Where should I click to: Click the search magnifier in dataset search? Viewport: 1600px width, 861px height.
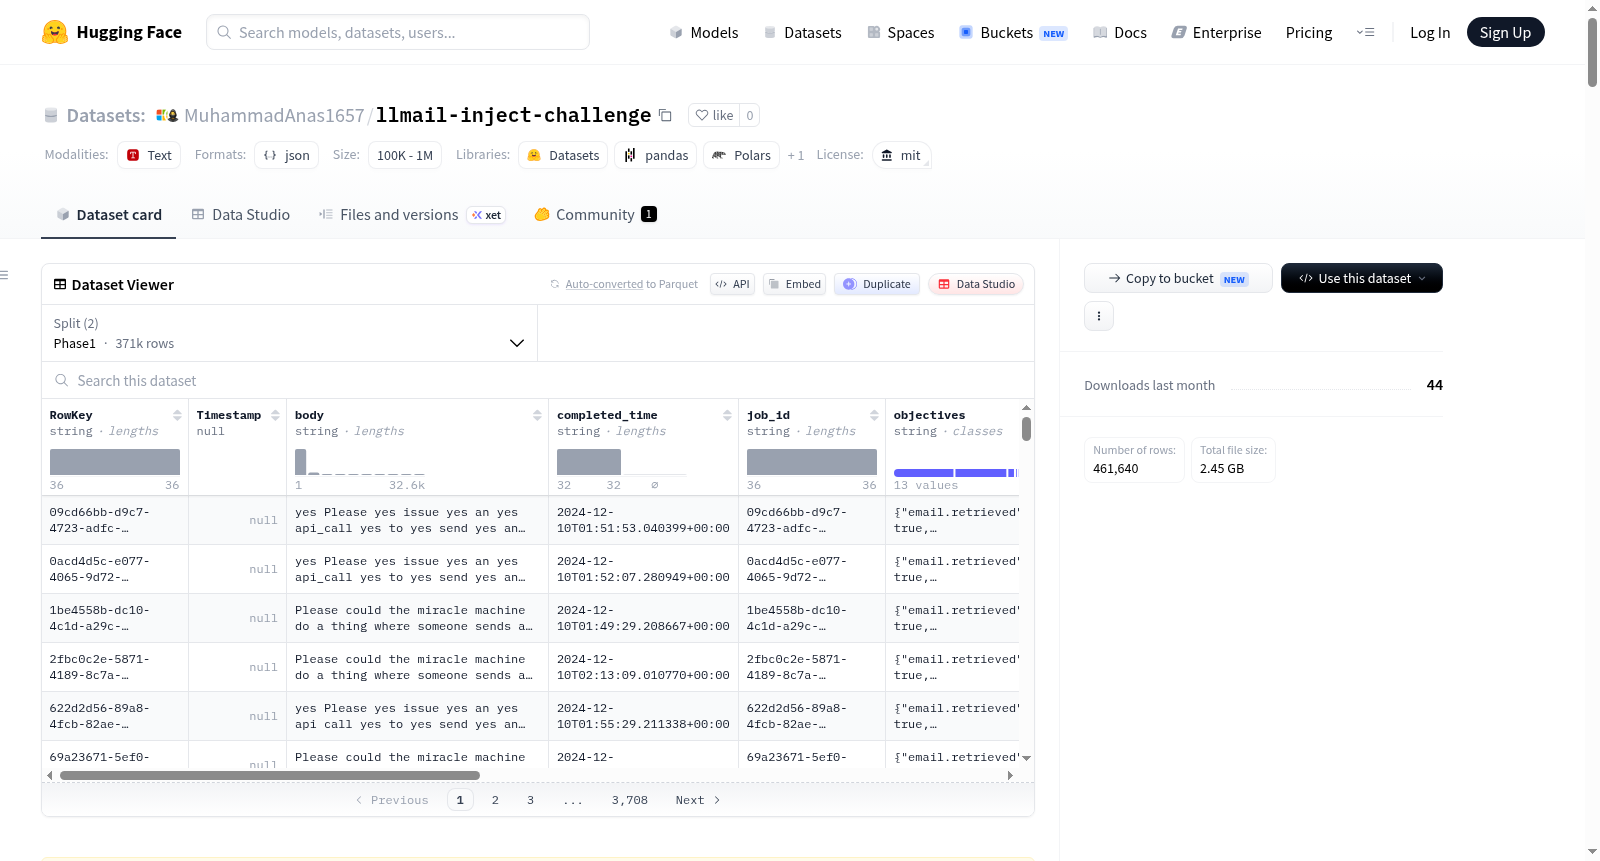62,381
